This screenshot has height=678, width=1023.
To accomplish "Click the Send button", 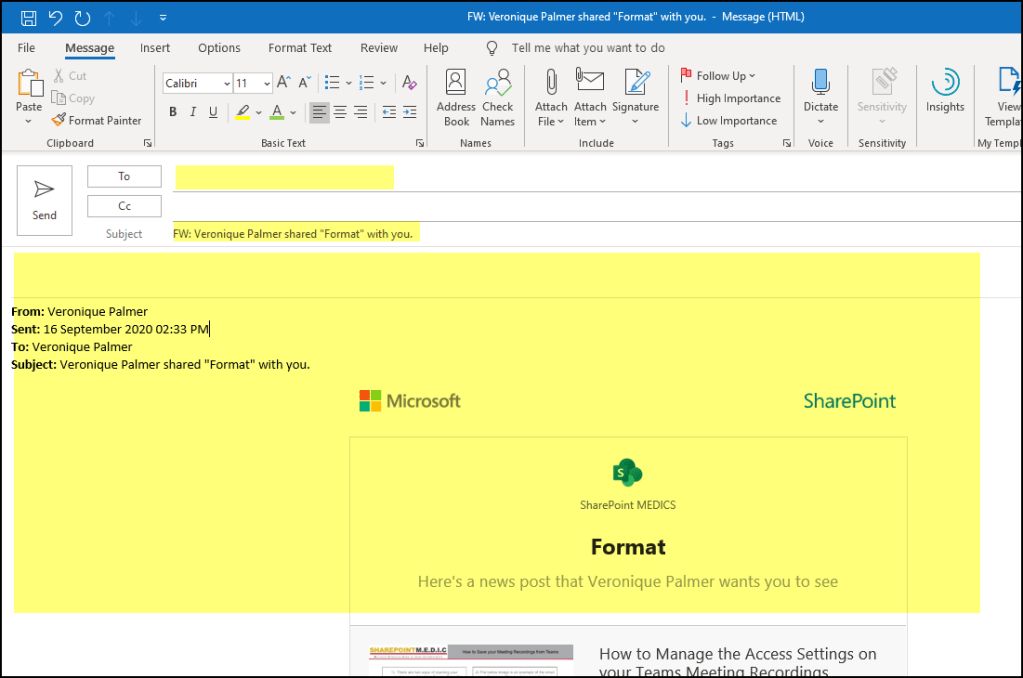I will click(x=44, y=200).
